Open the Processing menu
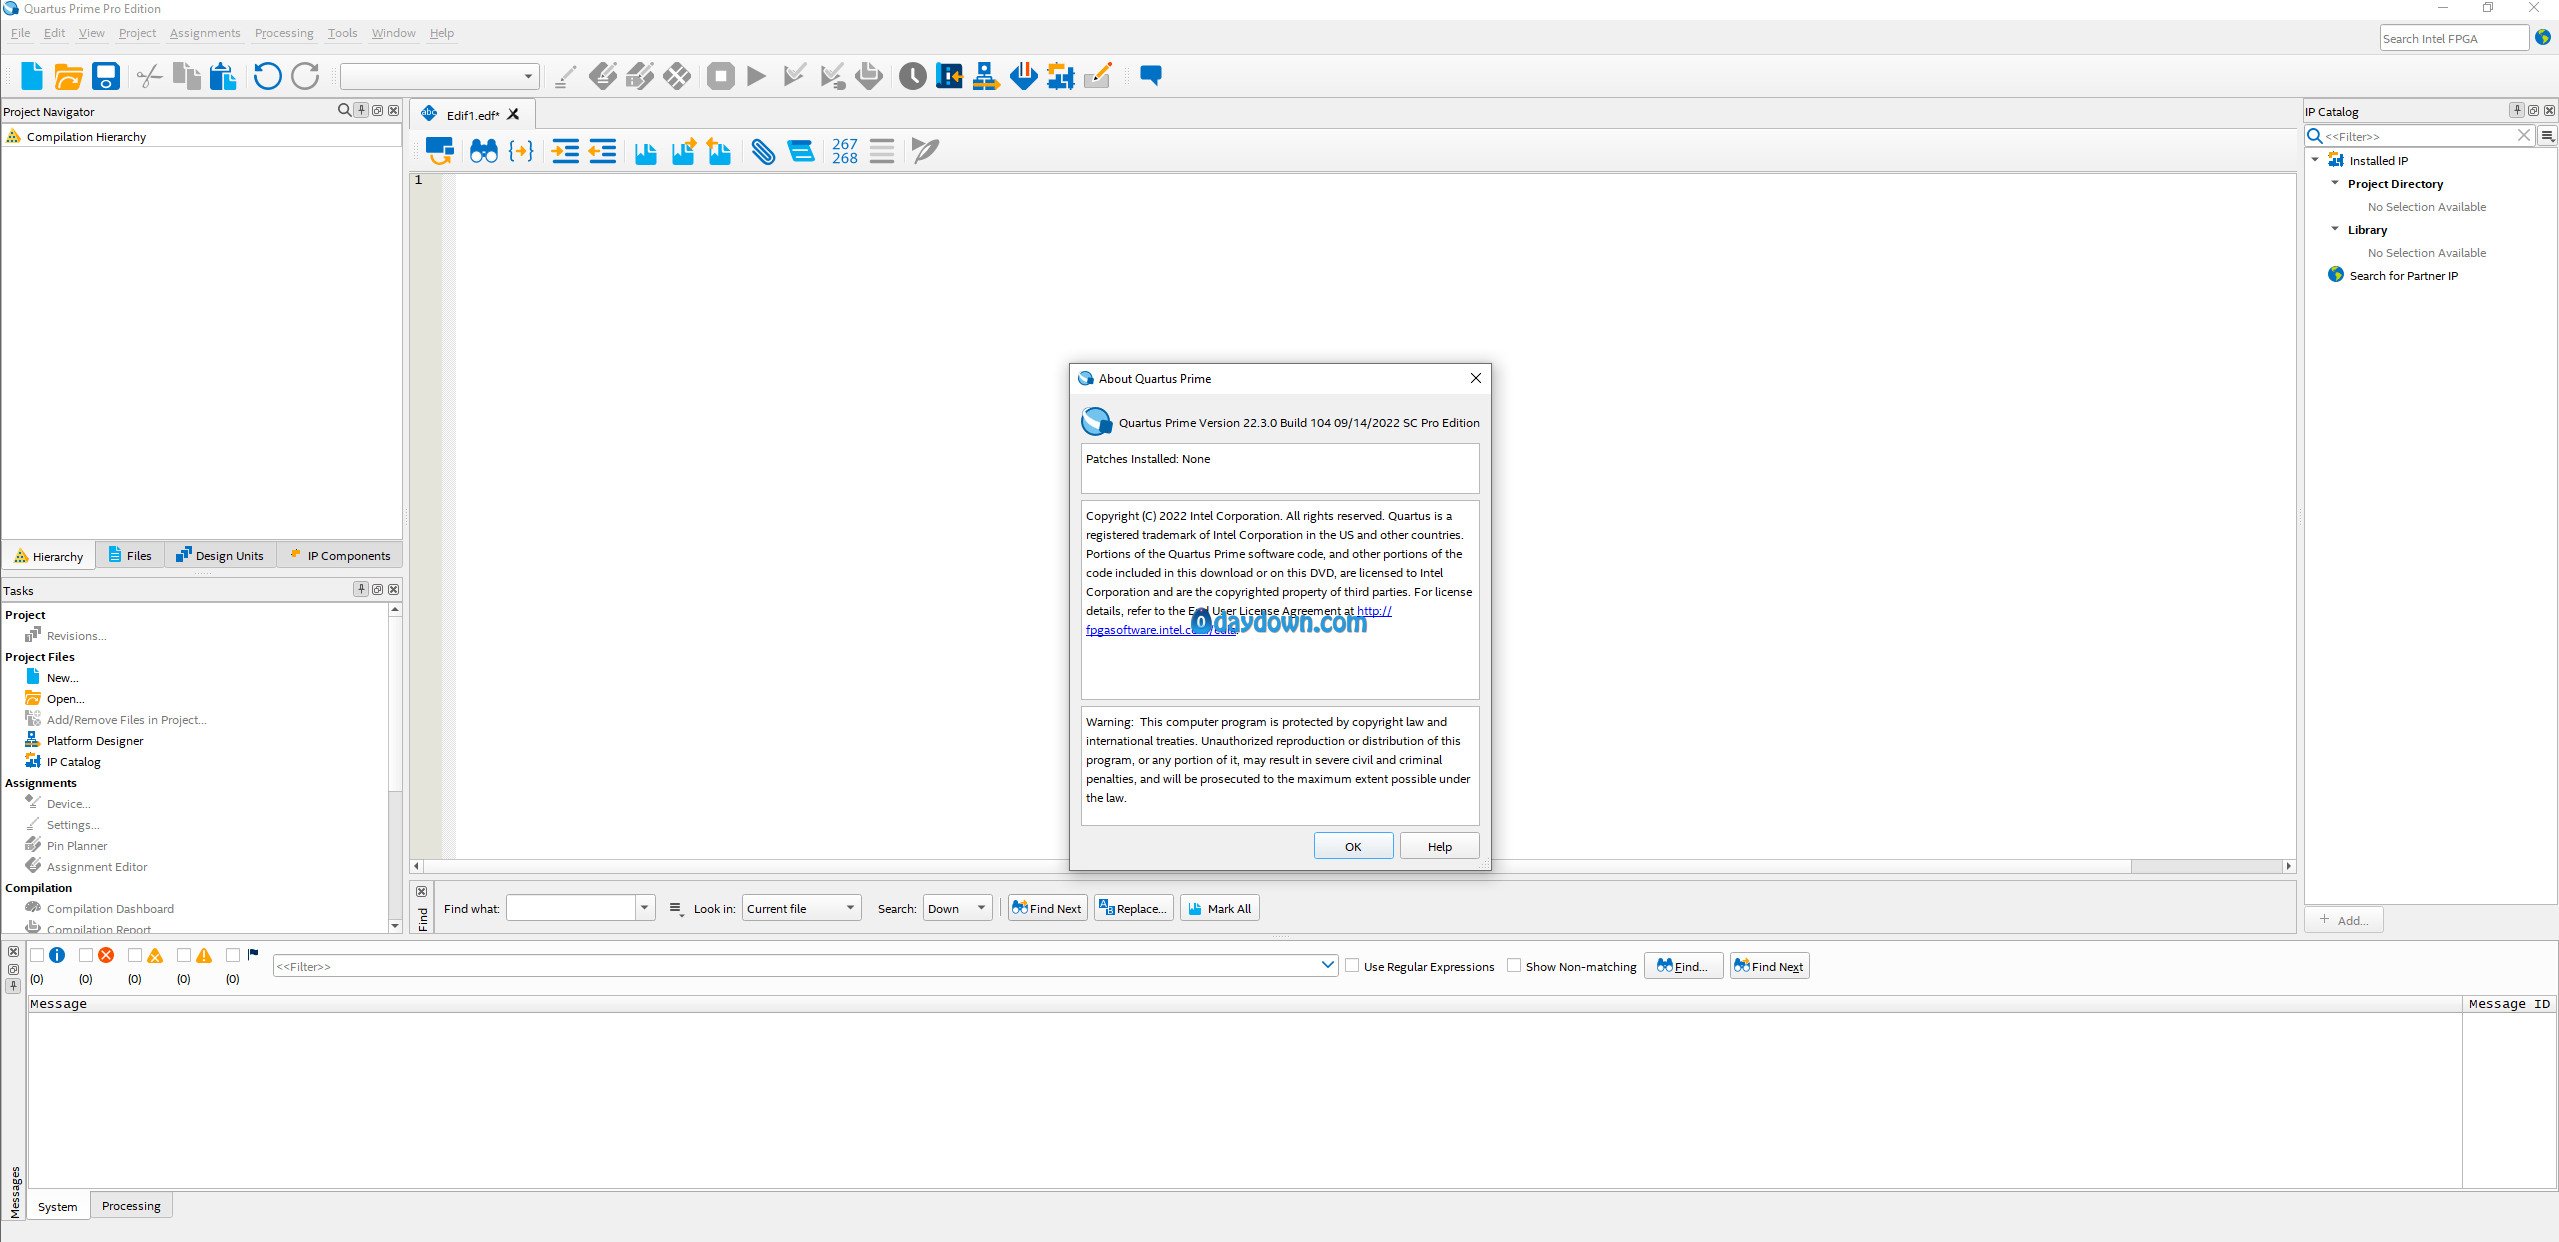 [284, 33]
